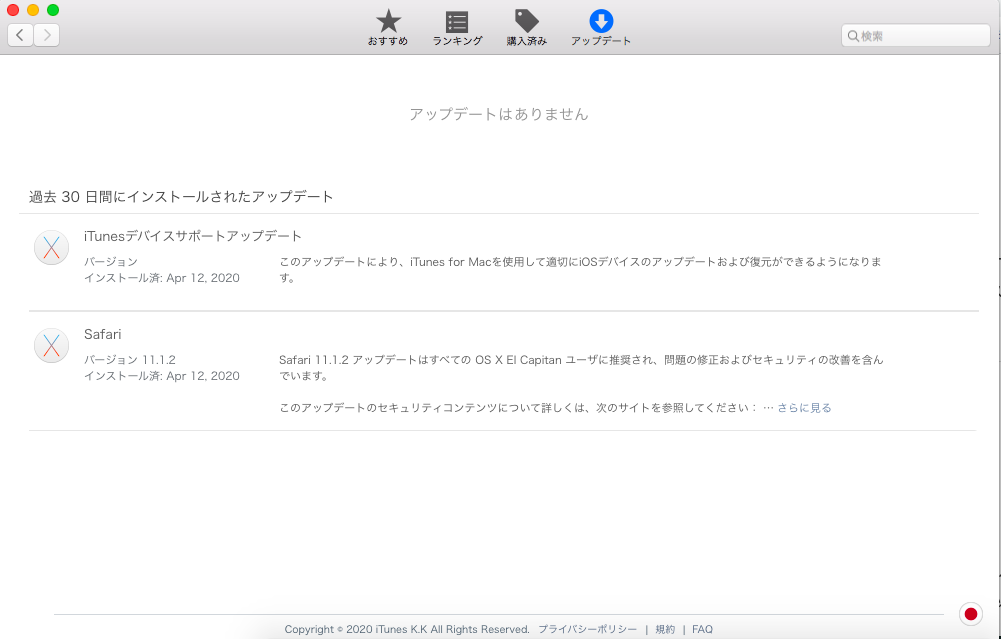Screen dimensions: 1001x639
Task: Click the バージョン 11.1.2 text
Action: tap(130, 360)
